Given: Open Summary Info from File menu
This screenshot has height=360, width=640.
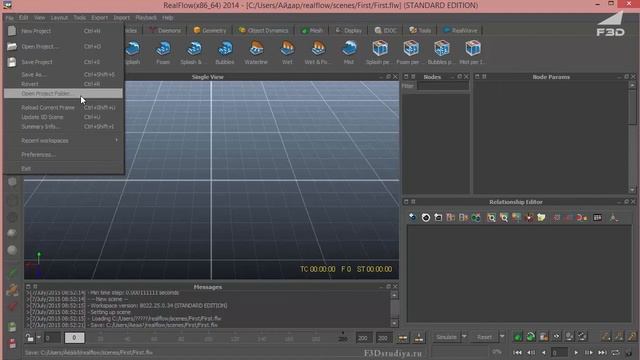Looking at the screenshot, I should point(63,127).
